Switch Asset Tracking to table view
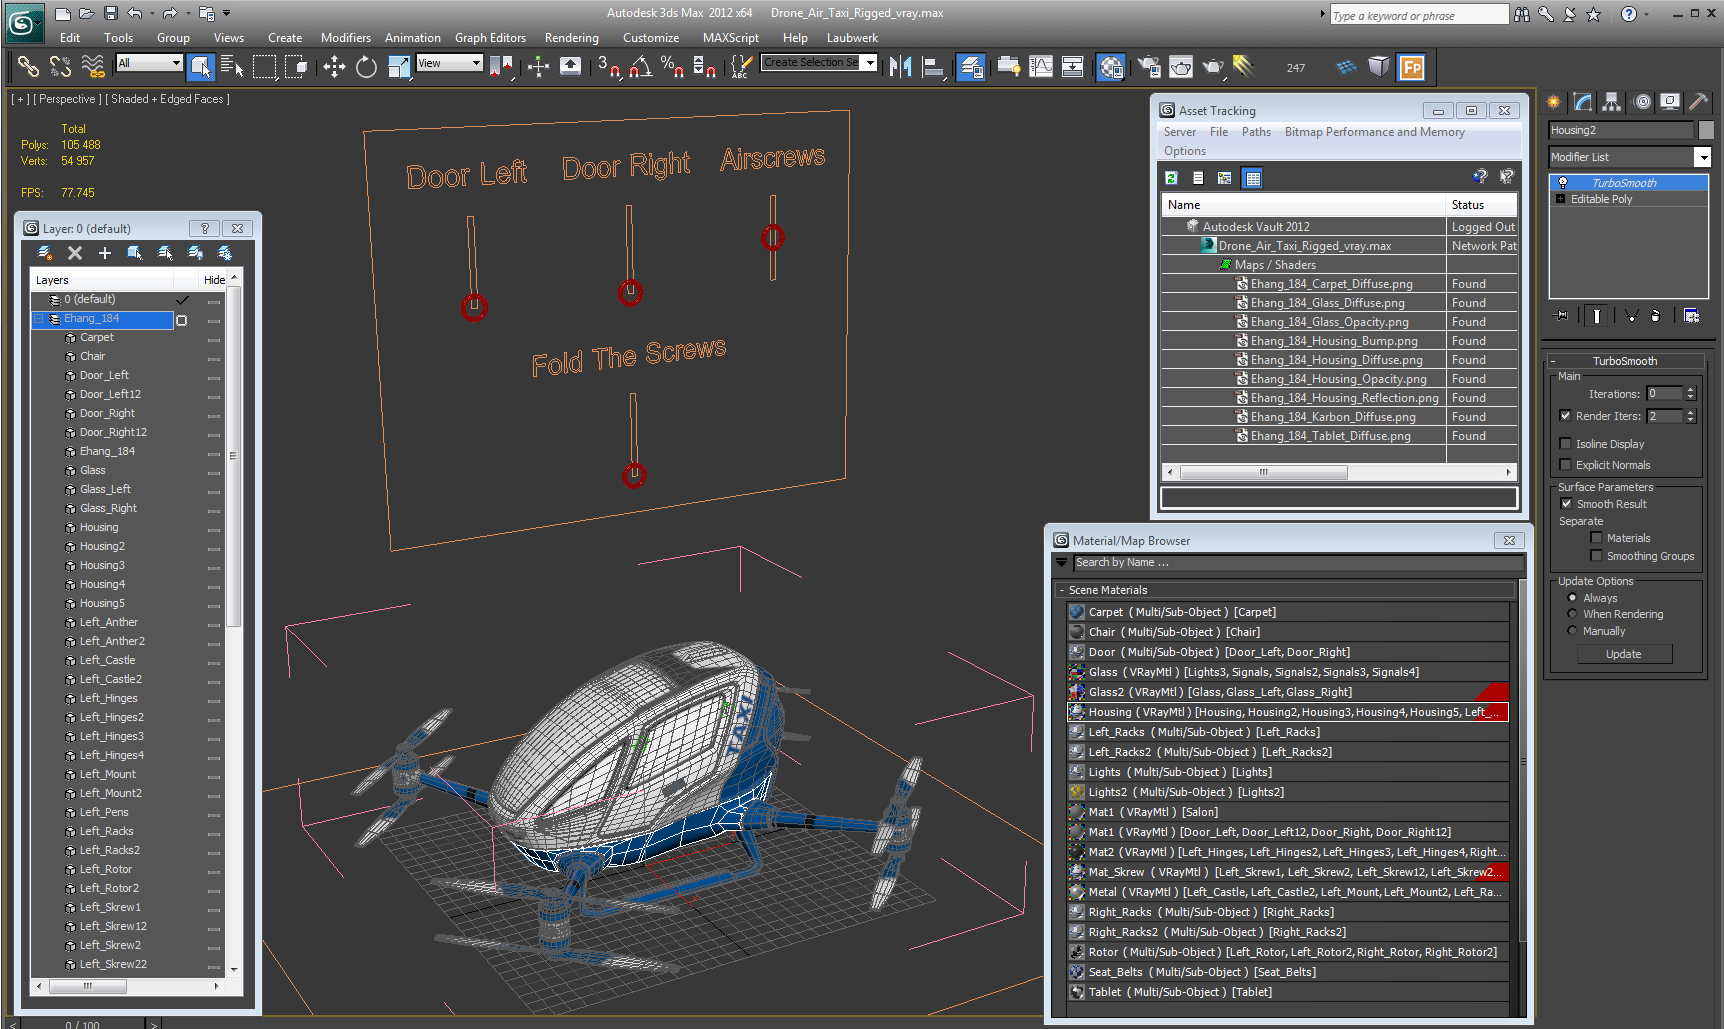Image resolution: width=1724 pixels, height=1029 pixels. tap(1252, 178)
